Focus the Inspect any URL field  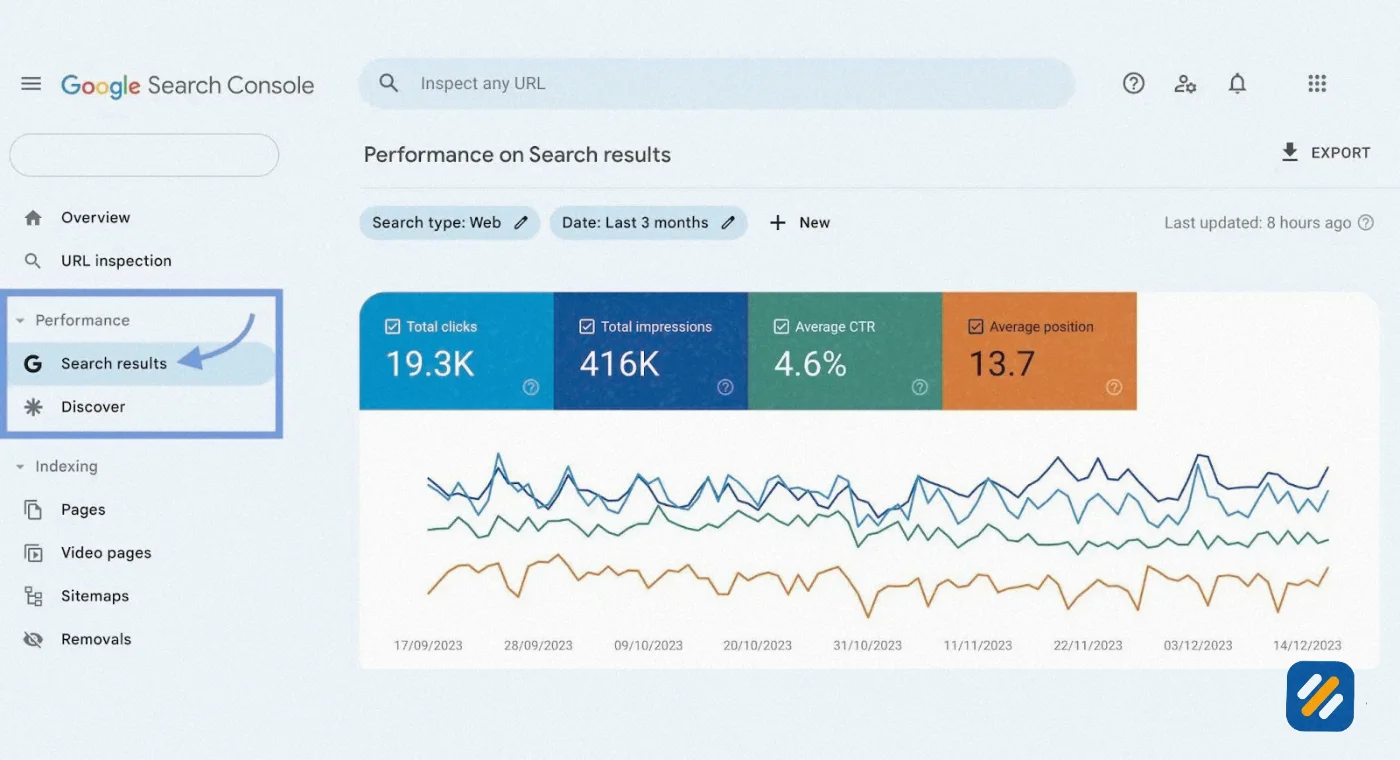716,83
